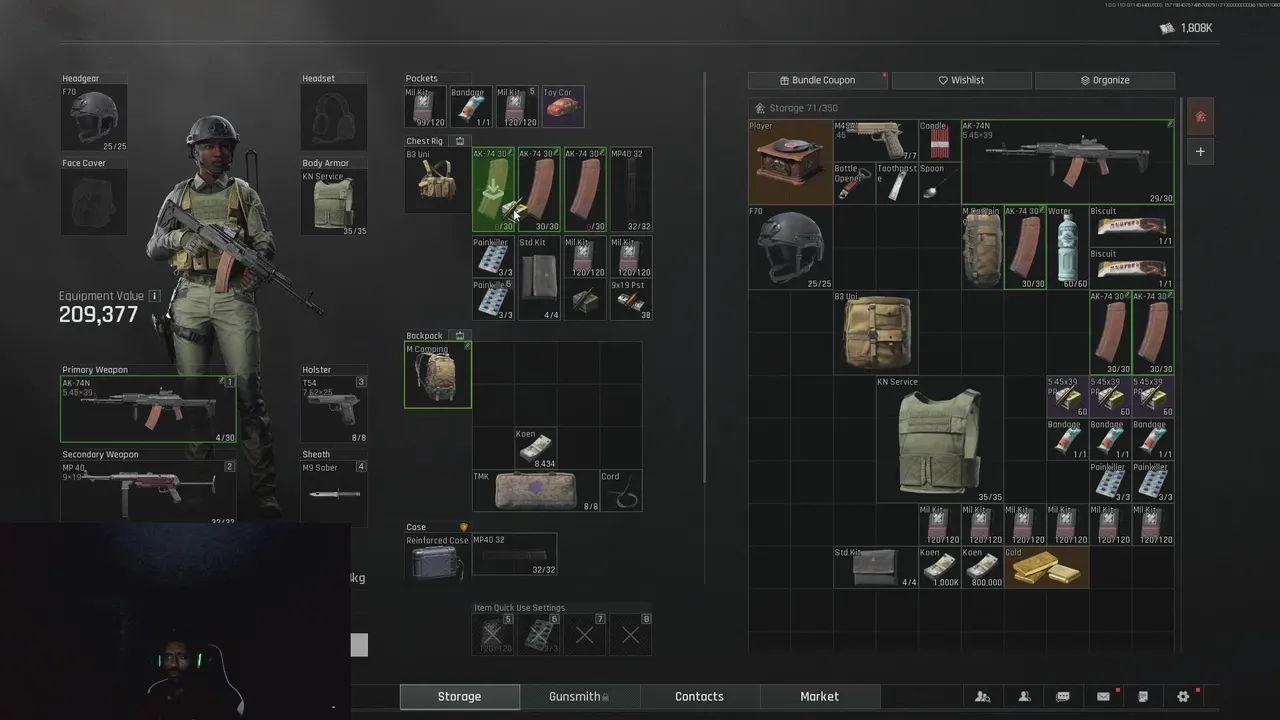Viewport: 1280px width, 720px height.
Task: Open the chat messages icon
Action: 1063,697
